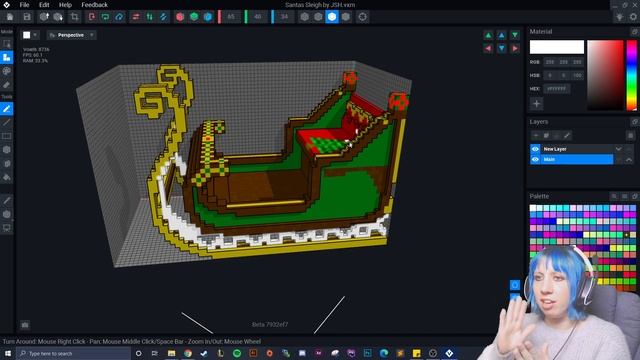The image size is (640, 360).
Task: Click the blue up arrow view button
Action: (502, 35)
